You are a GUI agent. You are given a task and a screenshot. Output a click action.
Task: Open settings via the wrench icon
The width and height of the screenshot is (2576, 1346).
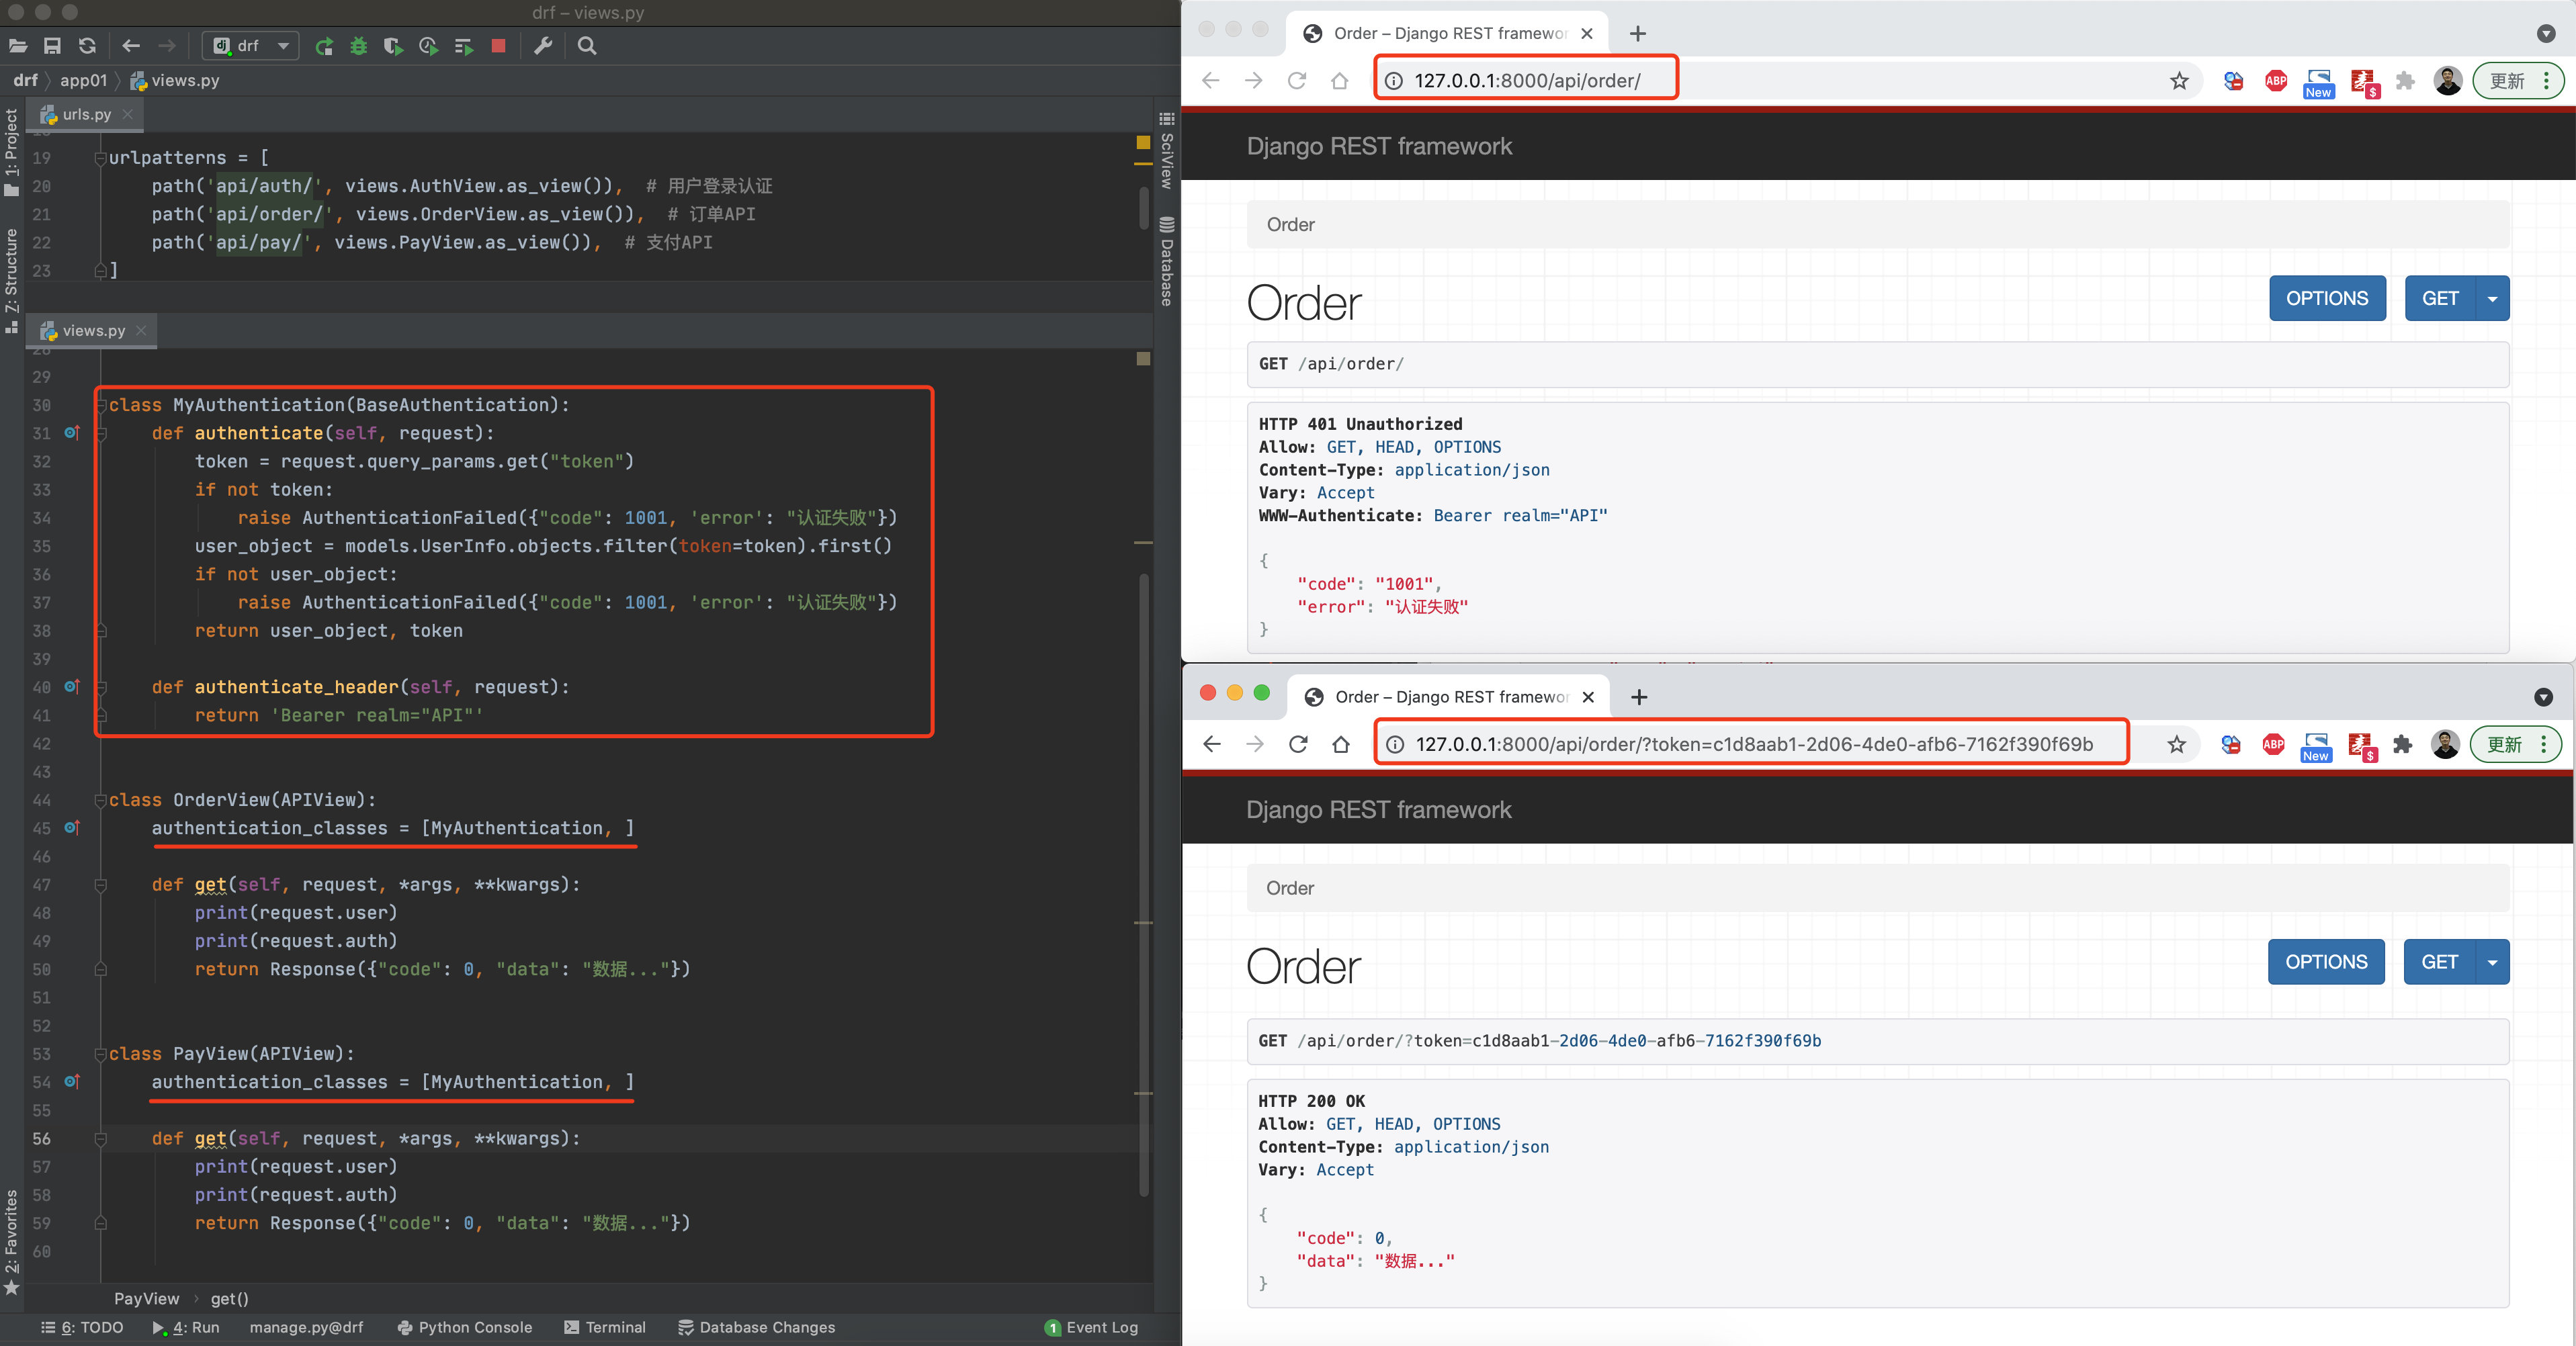543,46
